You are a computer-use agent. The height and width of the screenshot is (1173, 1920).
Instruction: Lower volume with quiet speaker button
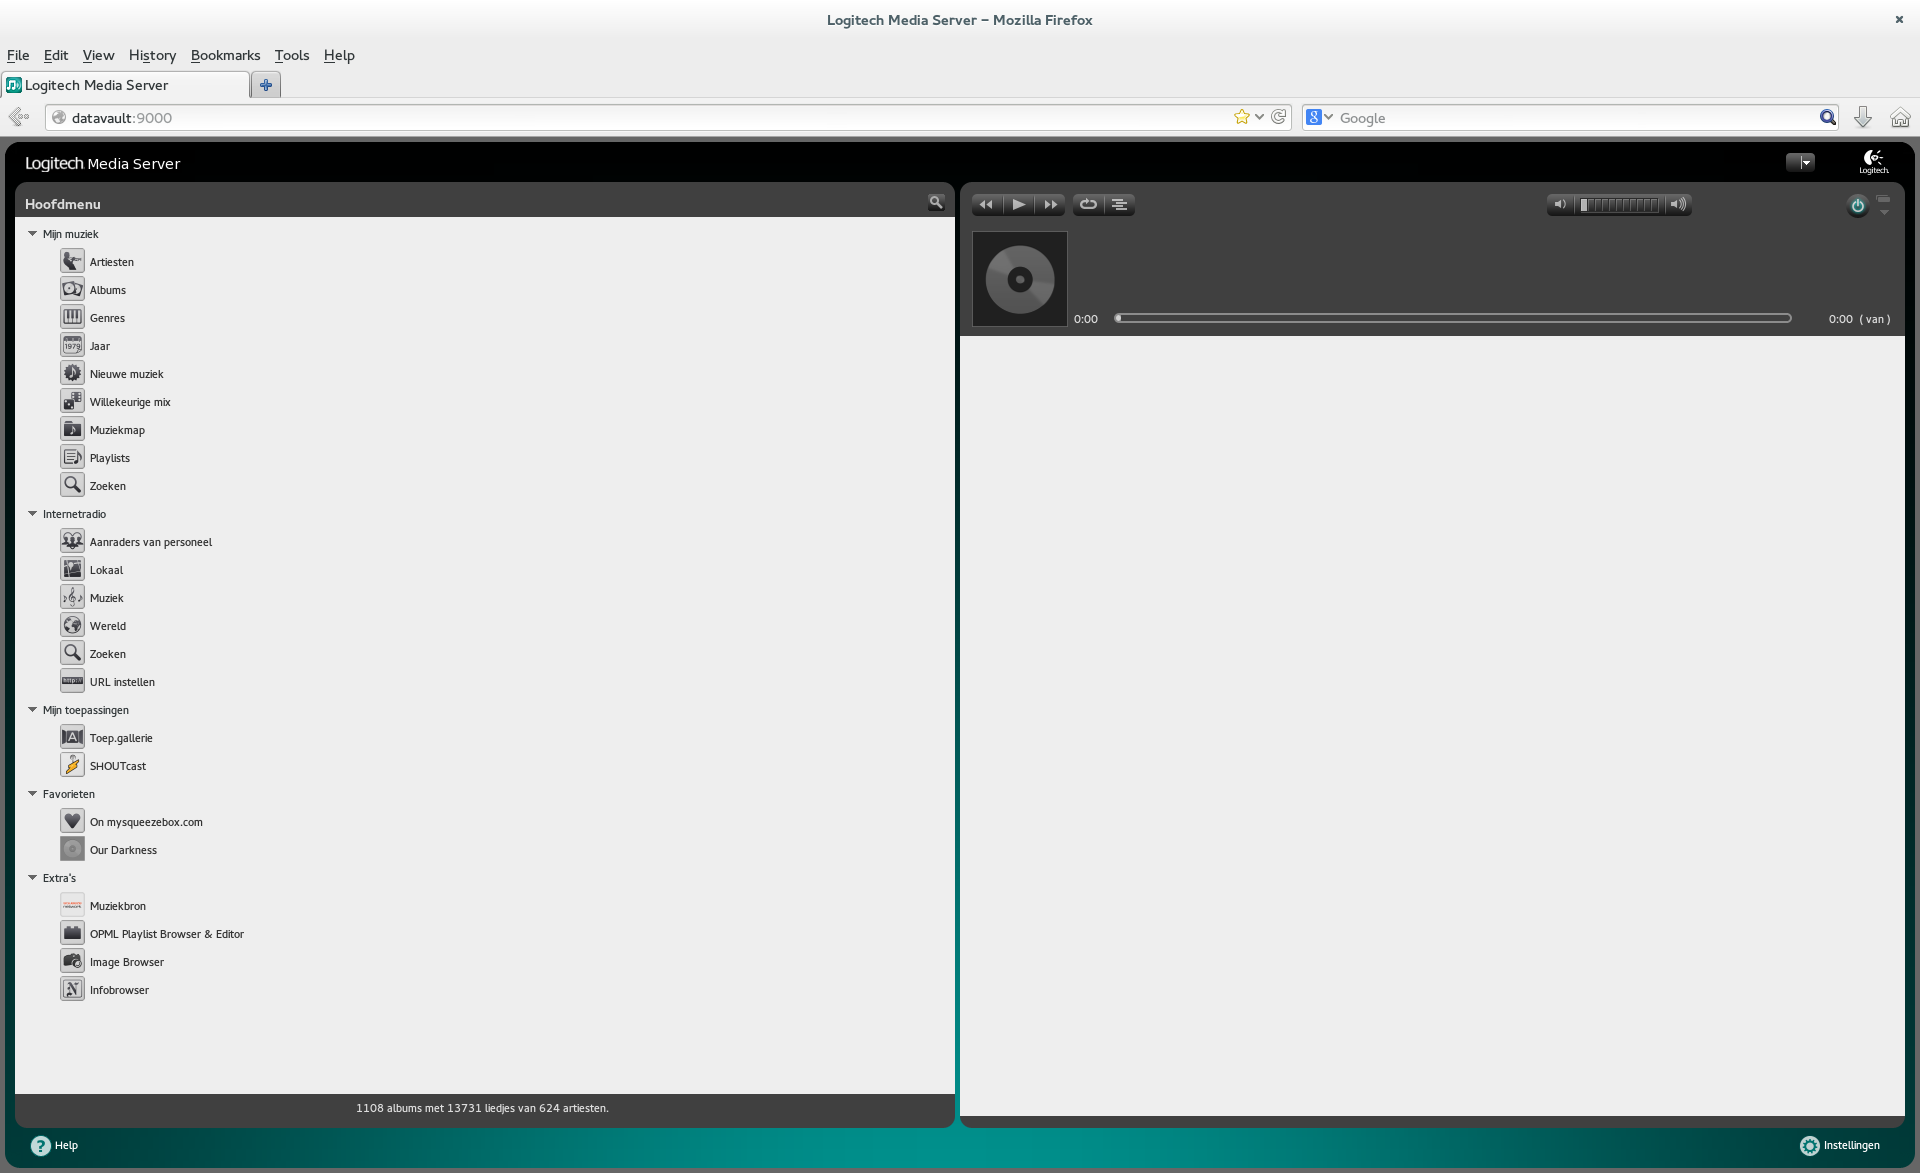[x=1560, y=204]
